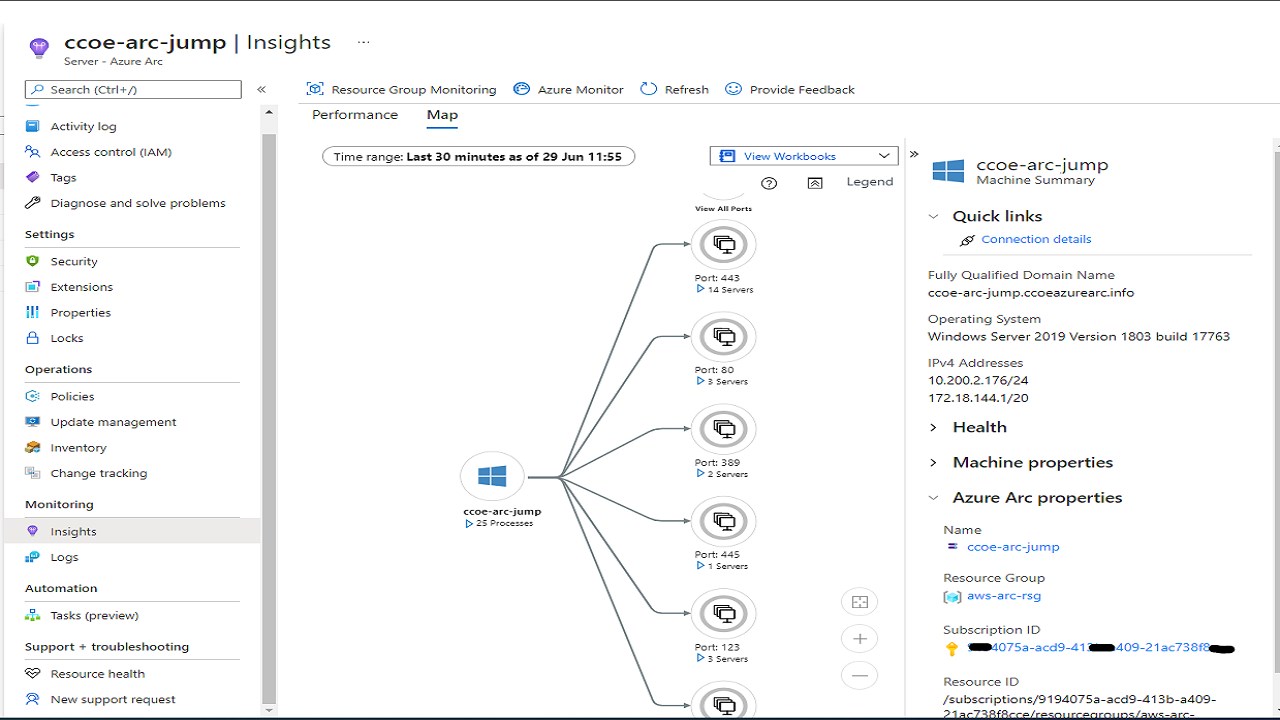
Task: Click the ccoe-arc-jump Windows machine node
Action: click(x=492, y=477)
